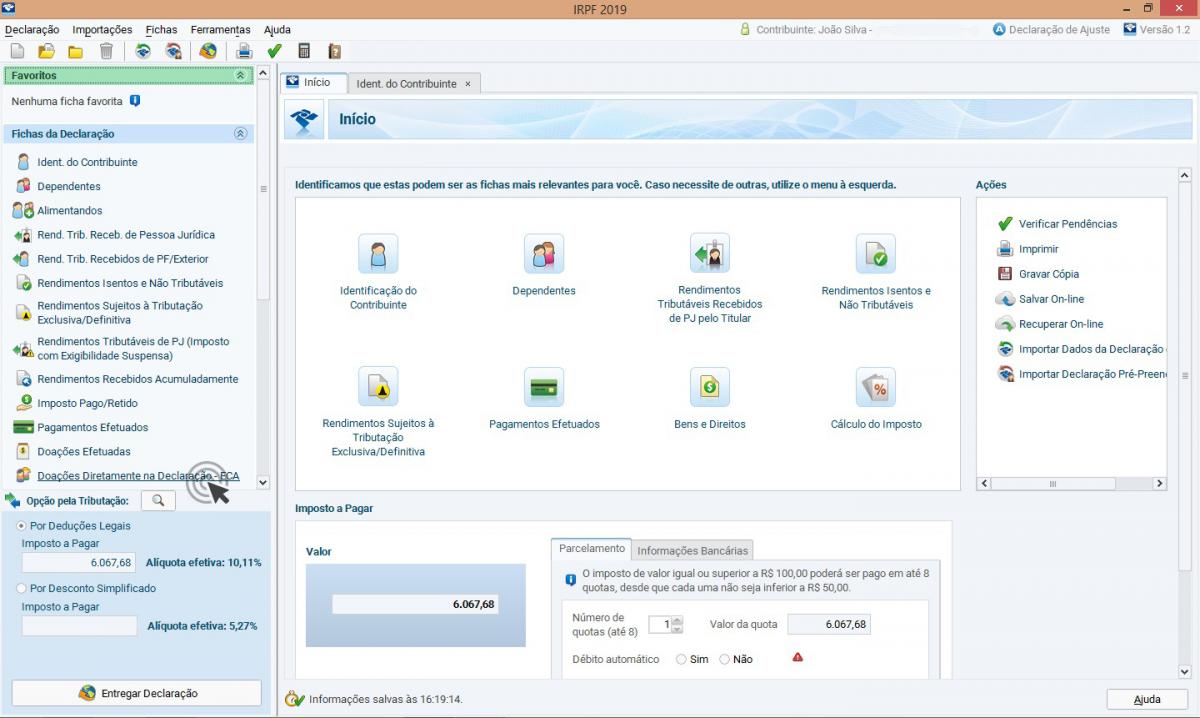1200x718 pixels.
Task: Click Importar Declaração Pré-Preenchida action
Action: tap(1081, 374)
